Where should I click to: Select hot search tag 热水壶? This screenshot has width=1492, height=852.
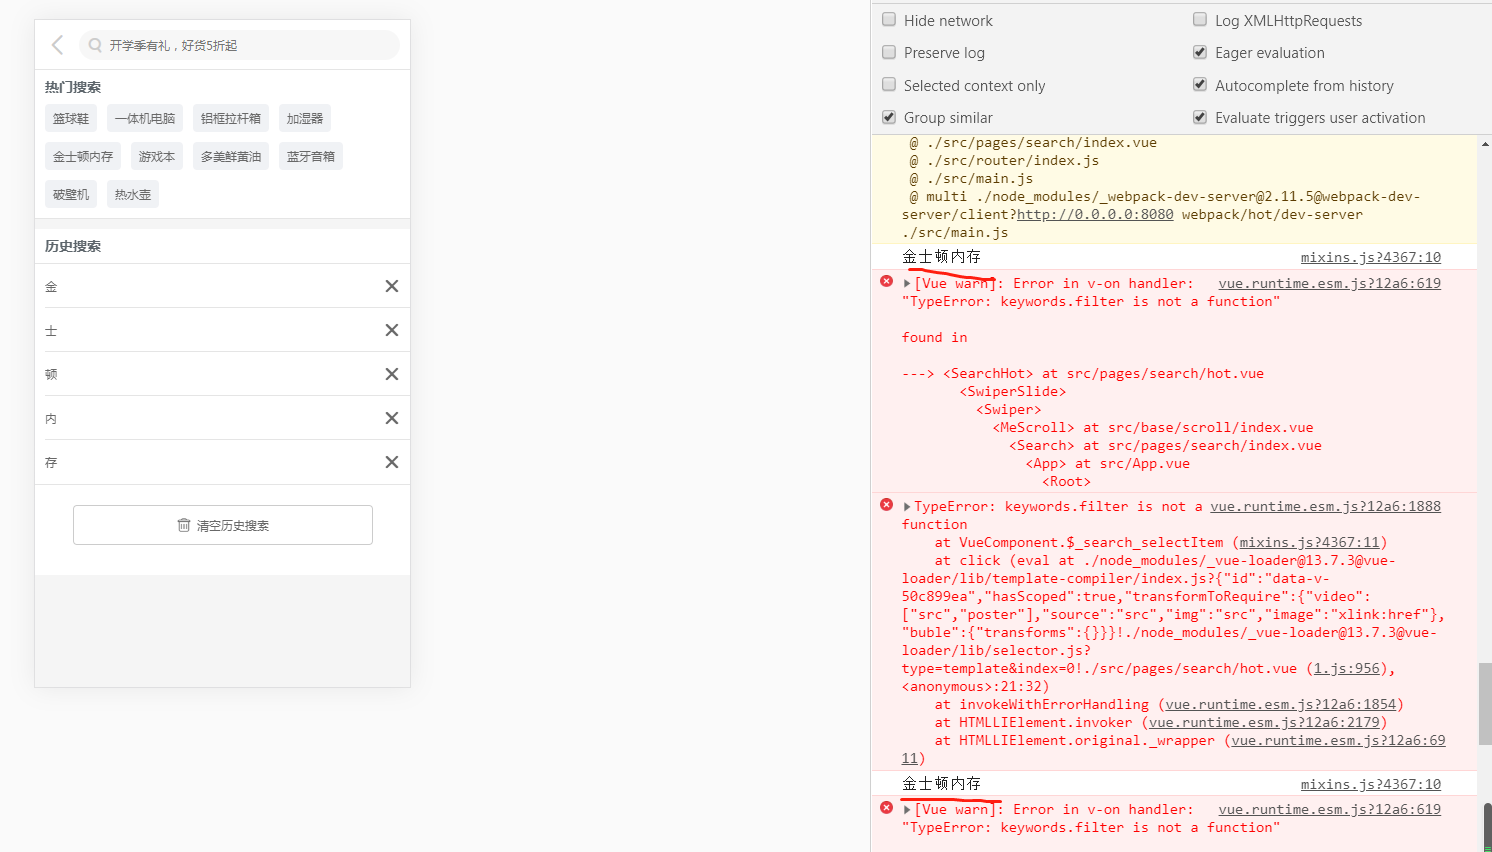[x=133, y=194]
